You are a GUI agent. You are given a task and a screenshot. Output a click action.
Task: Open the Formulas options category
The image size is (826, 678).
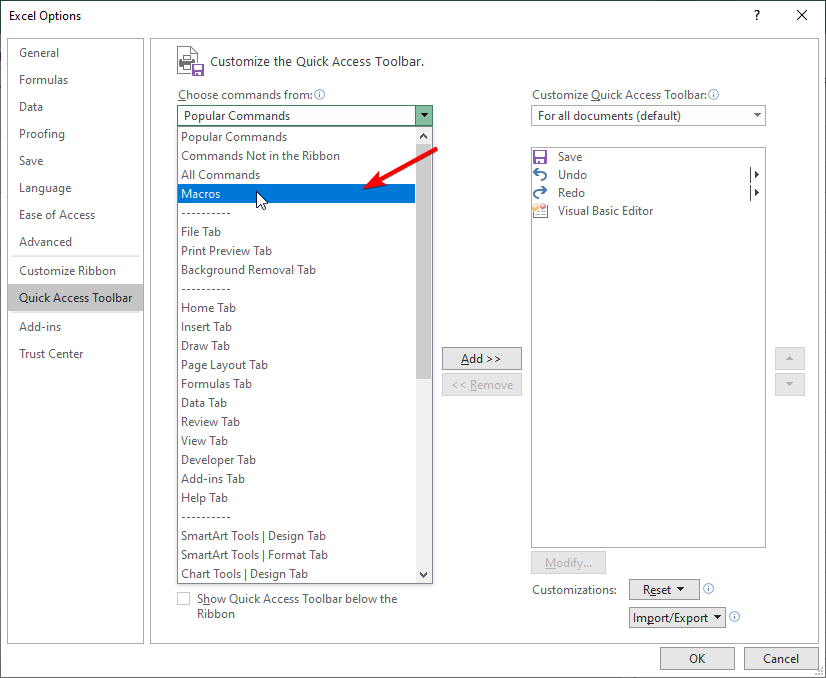coord(75,80)
